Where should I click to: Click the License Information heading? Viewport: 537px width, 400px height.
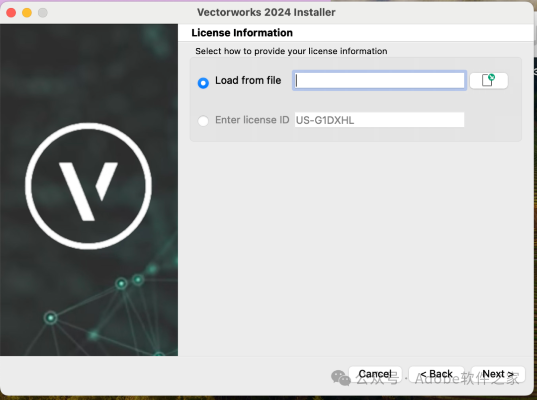tap(242, 33)
